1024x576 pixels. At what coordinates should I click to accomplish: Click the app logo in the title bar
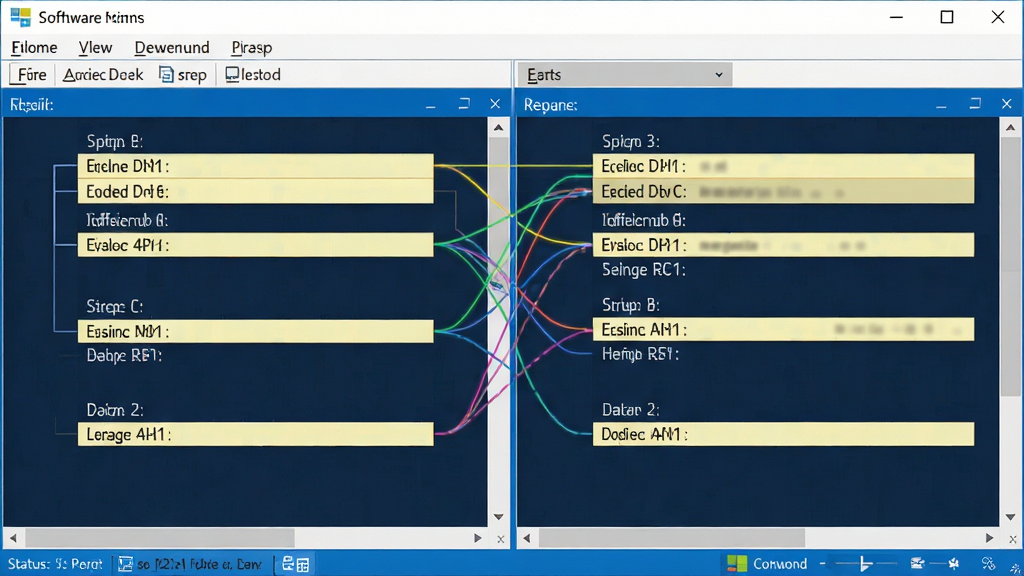coord(21,17)
